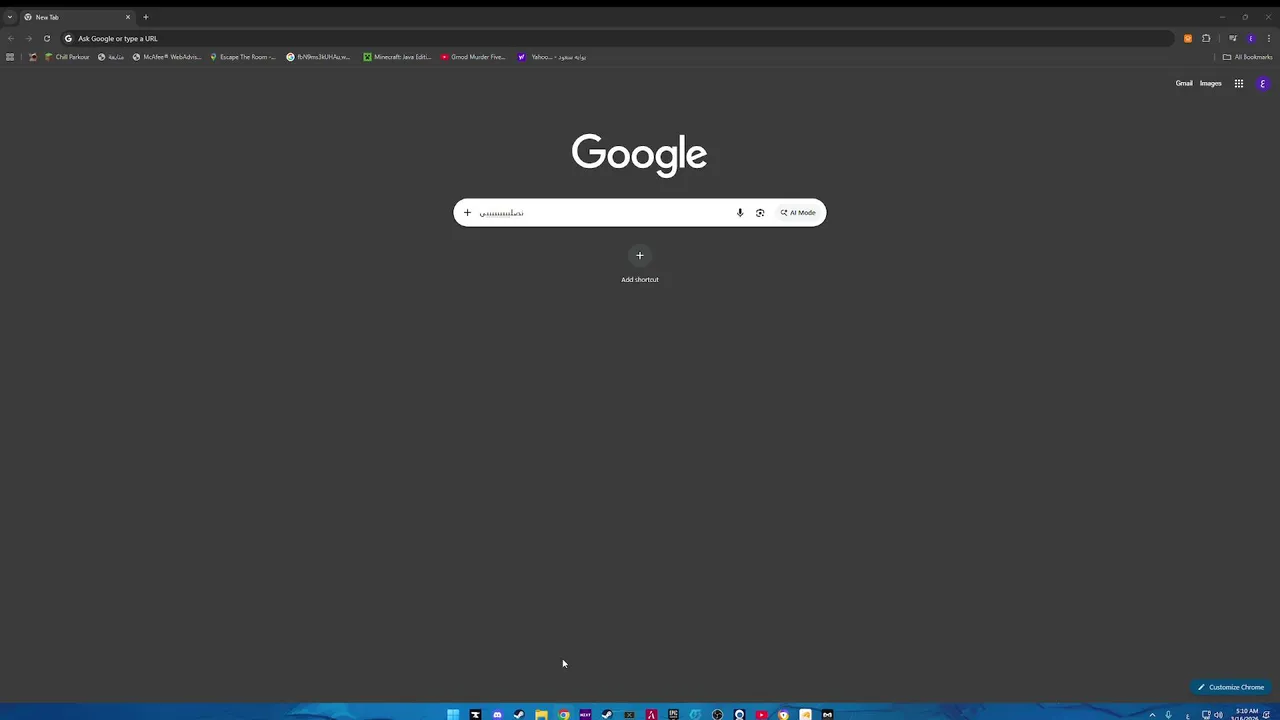
Task: Click the Customize Chrome button
Action: tap(1231, 687)
